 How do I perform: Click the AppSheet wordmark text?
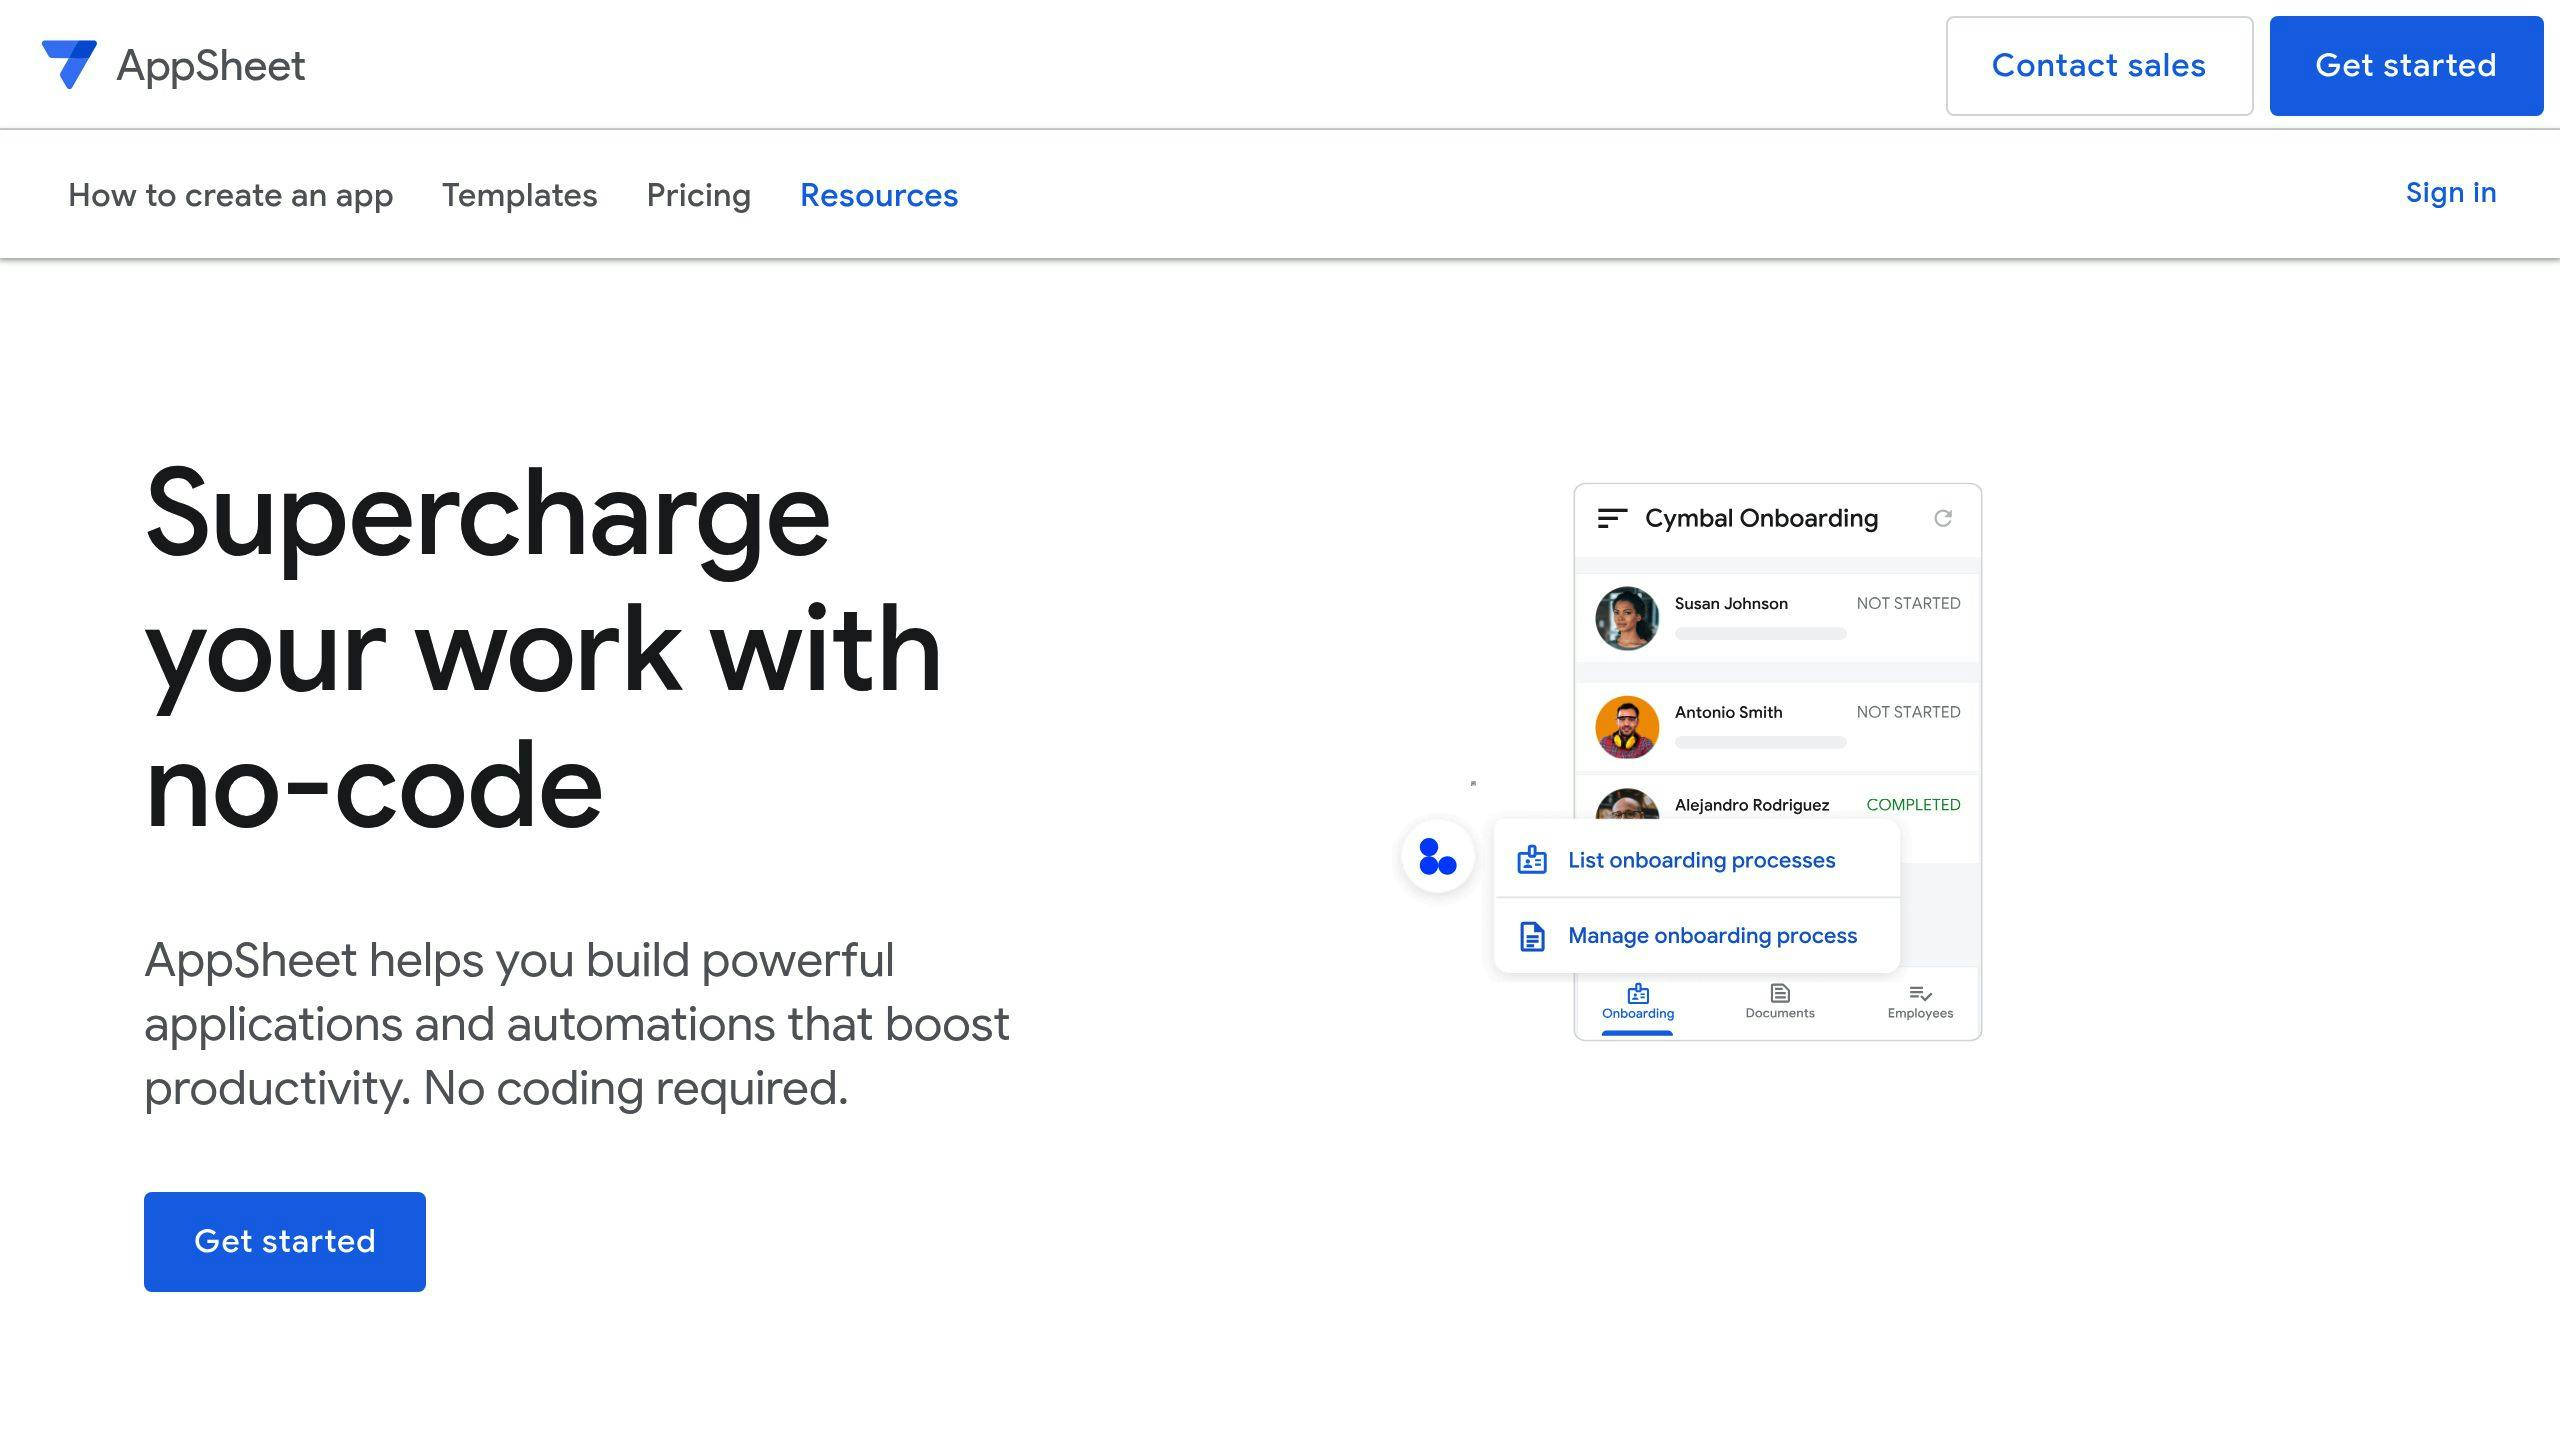click(211, 66)
